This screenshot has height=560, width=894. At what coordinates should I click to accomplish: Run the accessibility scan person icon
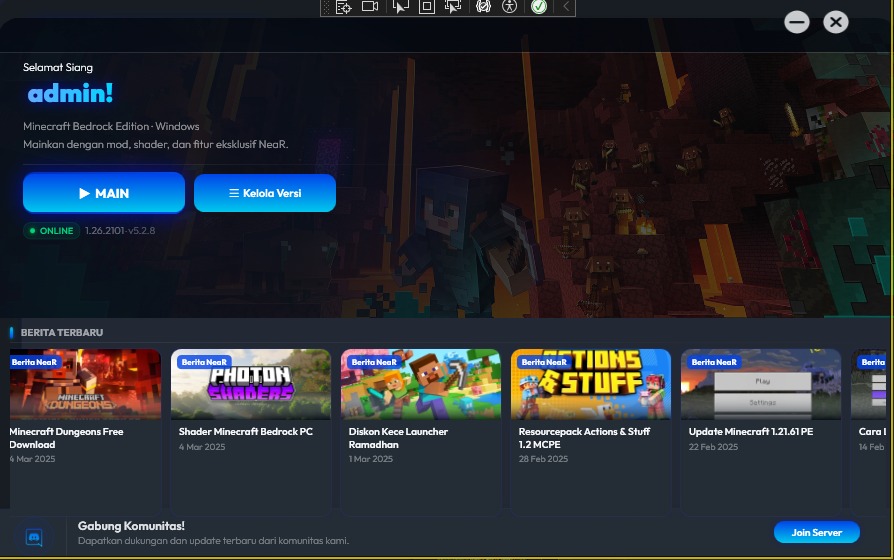coord(509,7)
